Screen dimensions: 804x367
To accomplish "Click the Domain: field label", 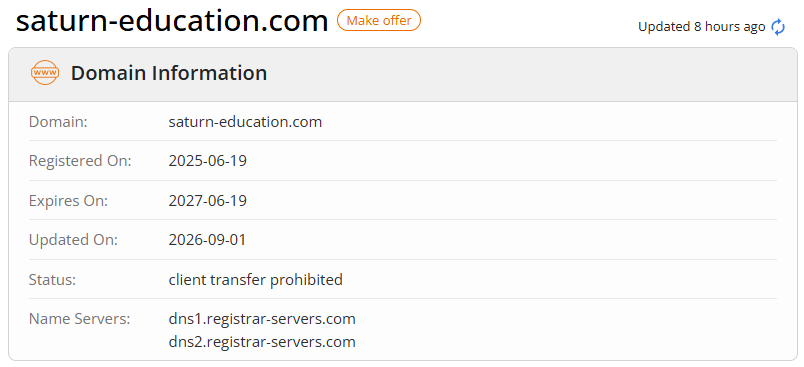I will (x=58, y=122).
